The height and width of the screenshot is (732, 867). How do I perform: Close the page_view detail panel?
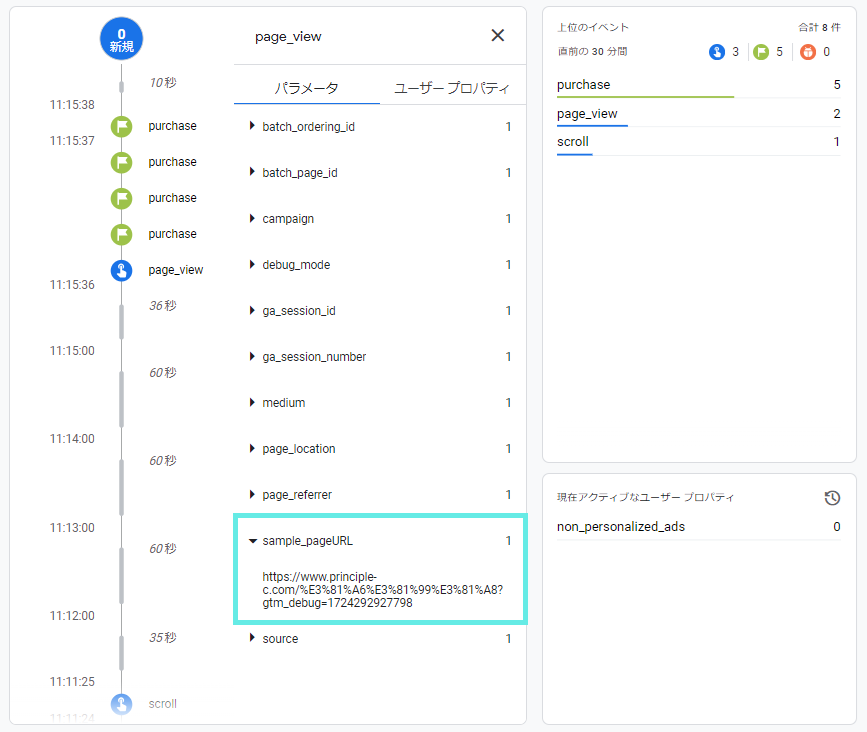(498, 36)
